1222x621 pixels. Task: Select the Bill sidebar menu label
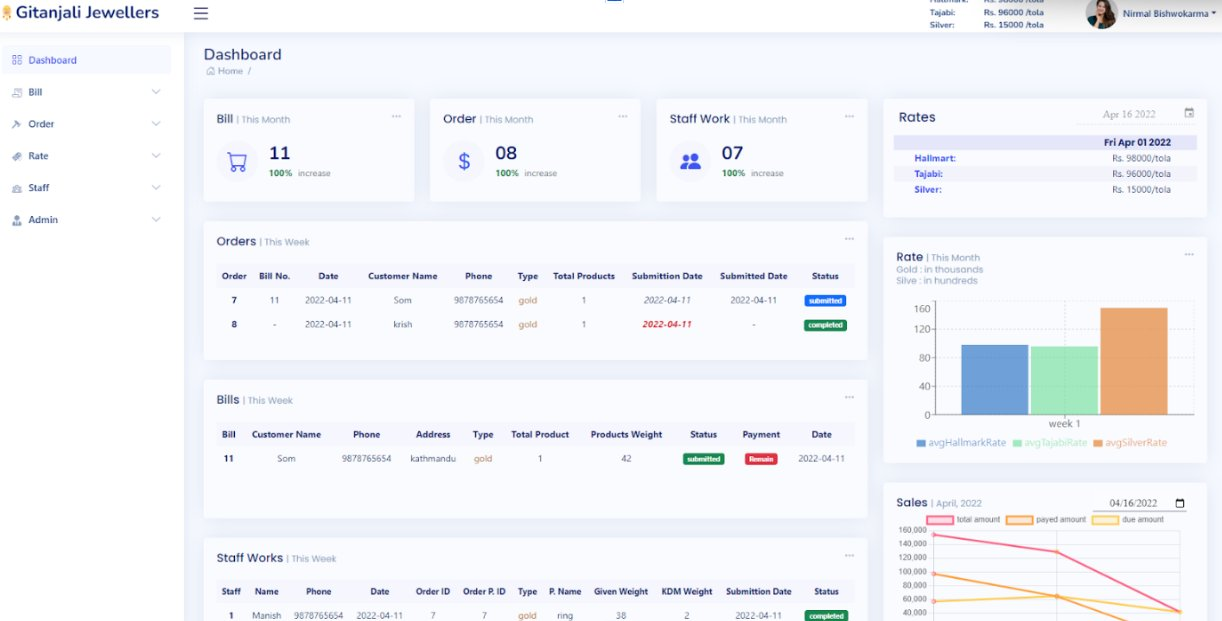tap(35, 92)
